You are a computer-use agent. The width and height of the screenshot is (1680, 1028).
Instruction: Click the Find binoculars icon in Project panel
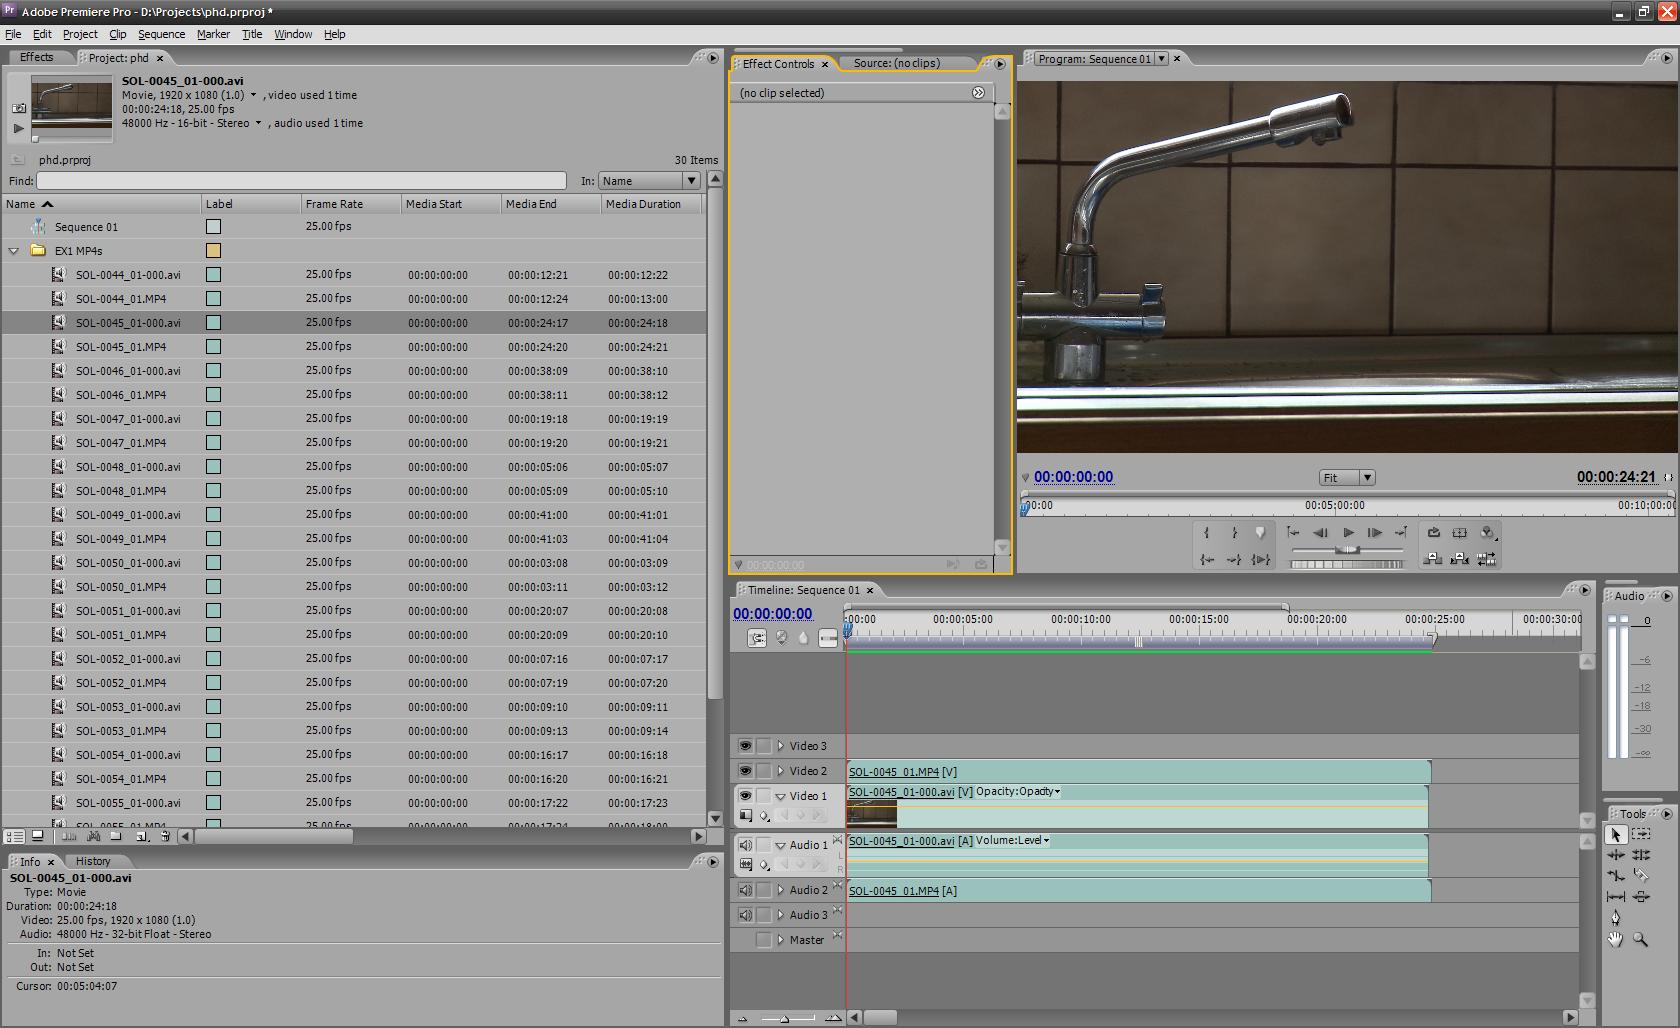pyautogui.click(x=93, y=836)
